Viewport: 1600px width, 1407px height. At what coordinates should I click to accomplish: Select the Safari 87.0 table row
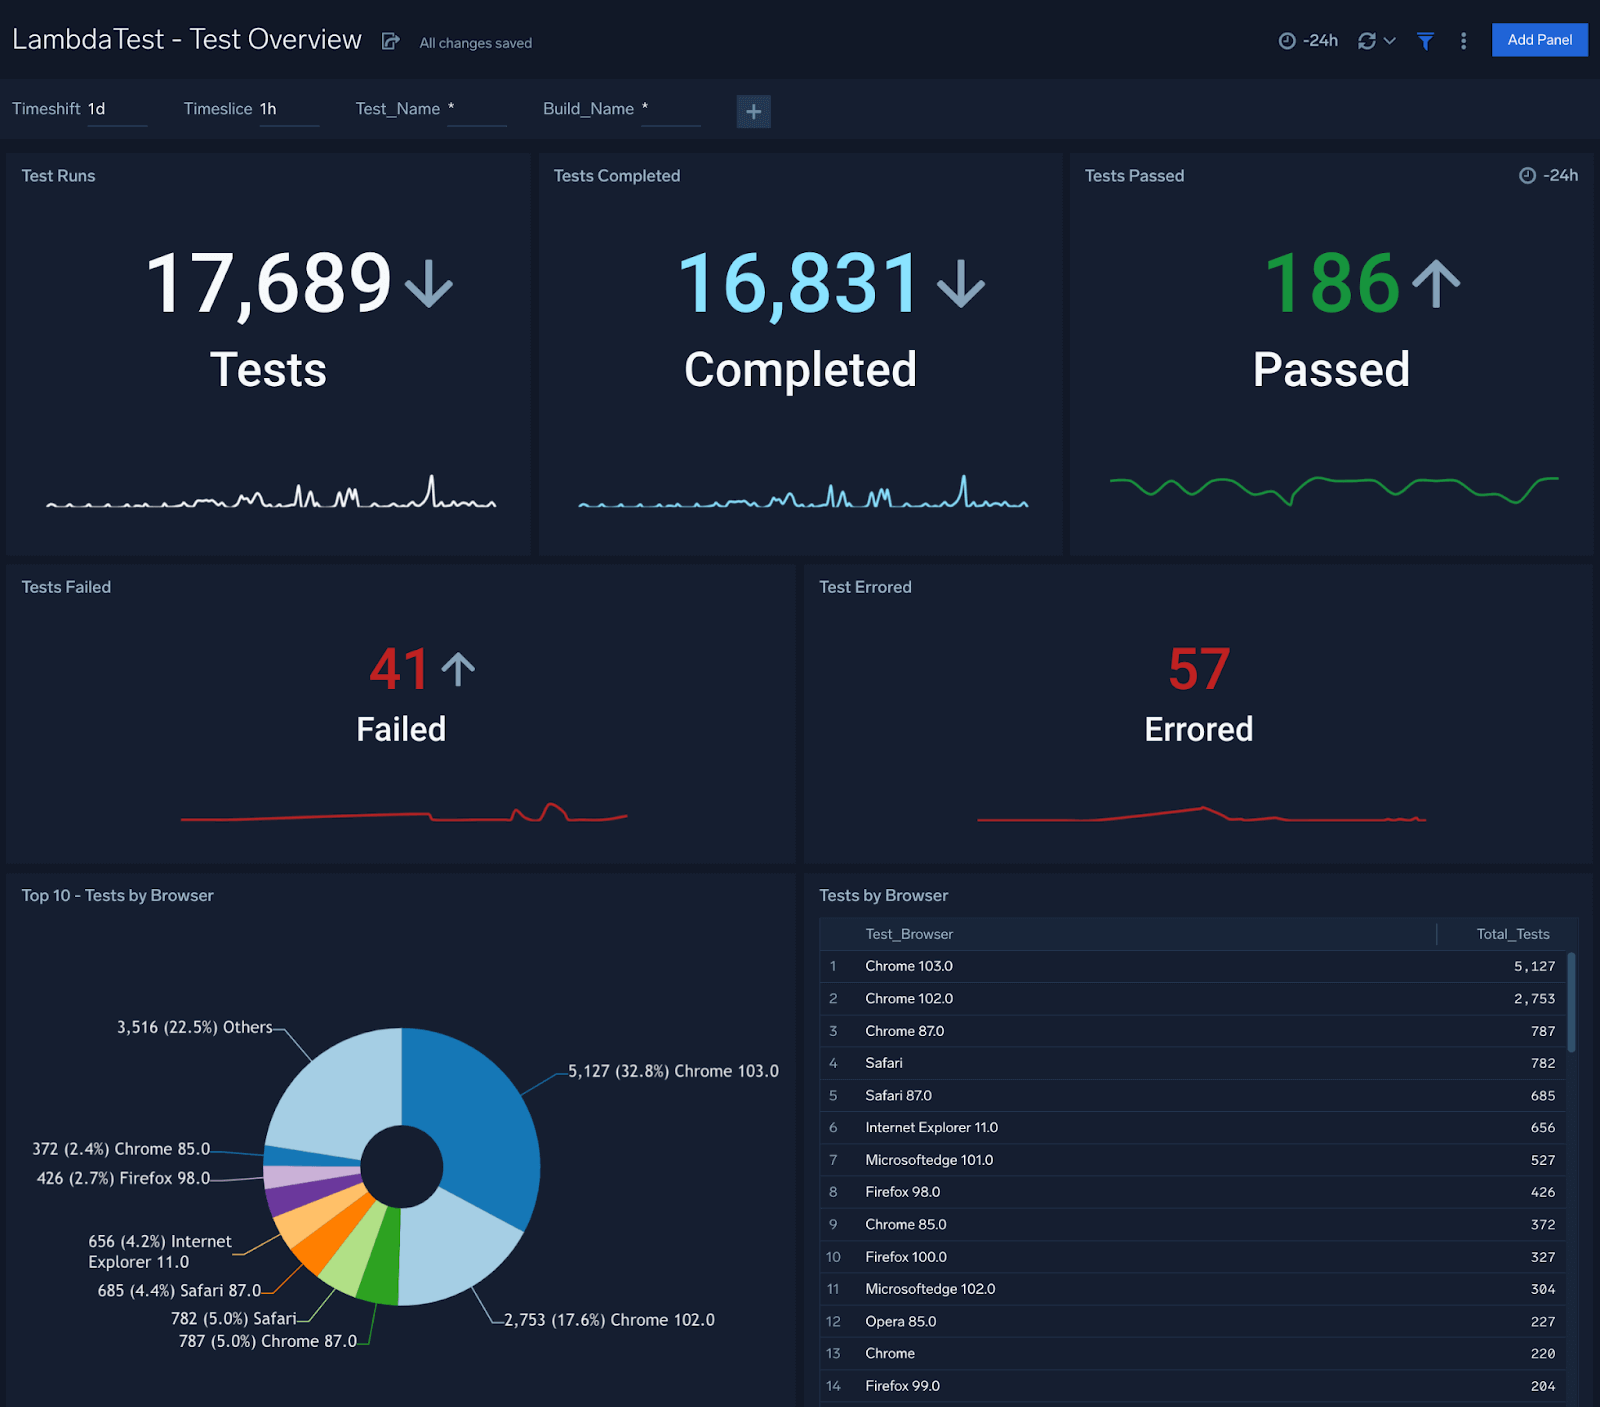1192,1095
